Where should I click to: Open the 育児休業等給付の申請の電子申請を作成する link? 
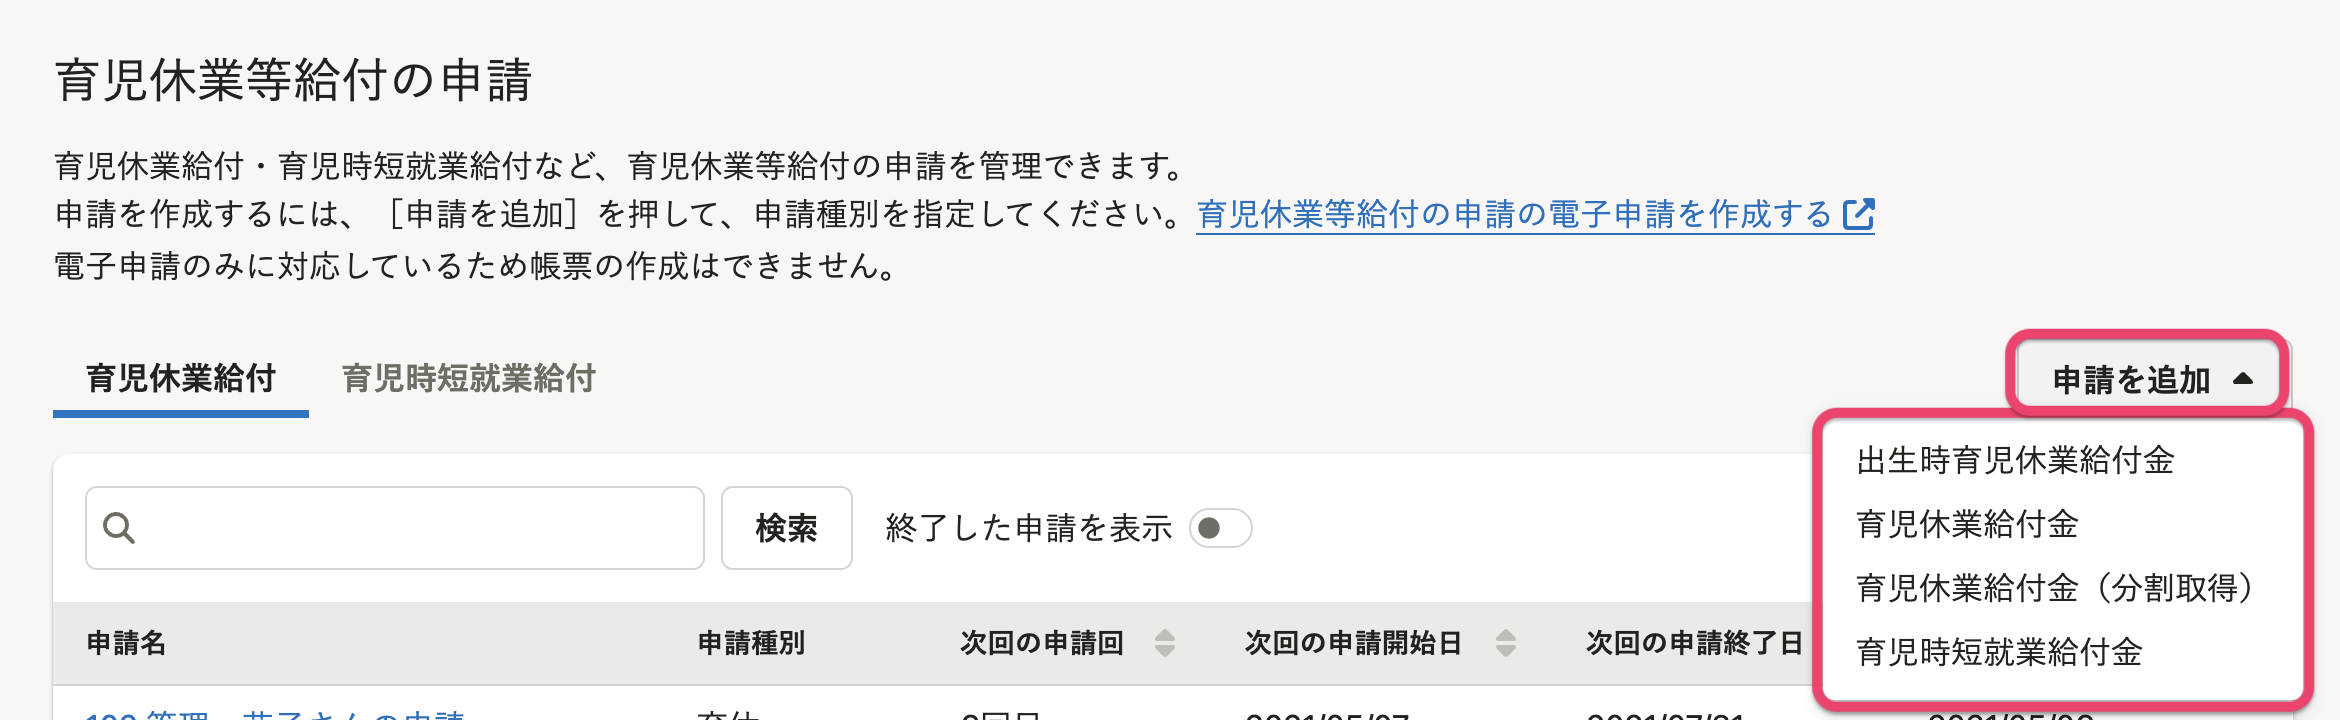pos(1514,215)
